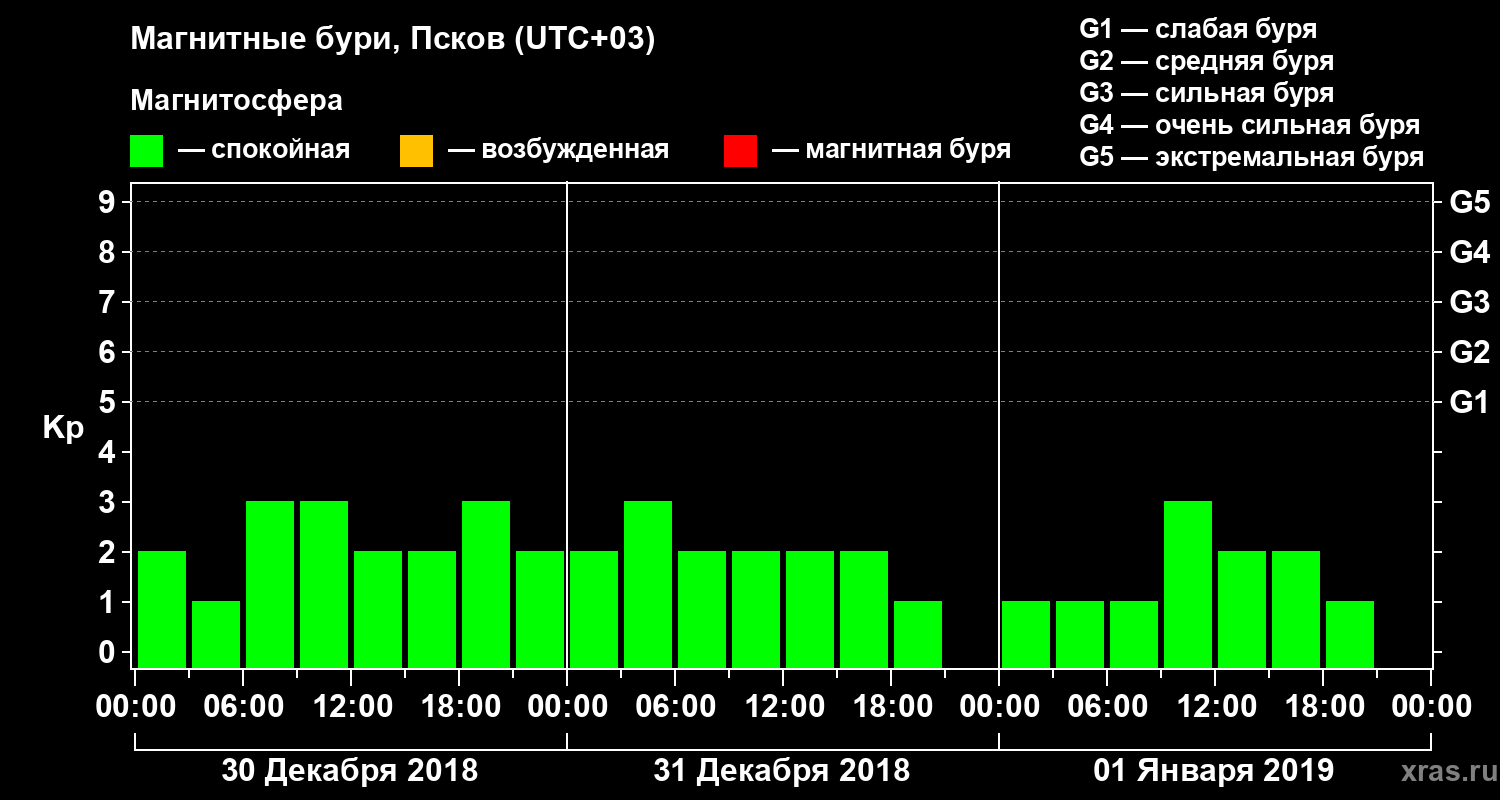The height and width of the screenshot is (800, 1500).
Task: Click the 'G5' label on the right axis
Action: pyautogui.click(x=1469, y=202)
